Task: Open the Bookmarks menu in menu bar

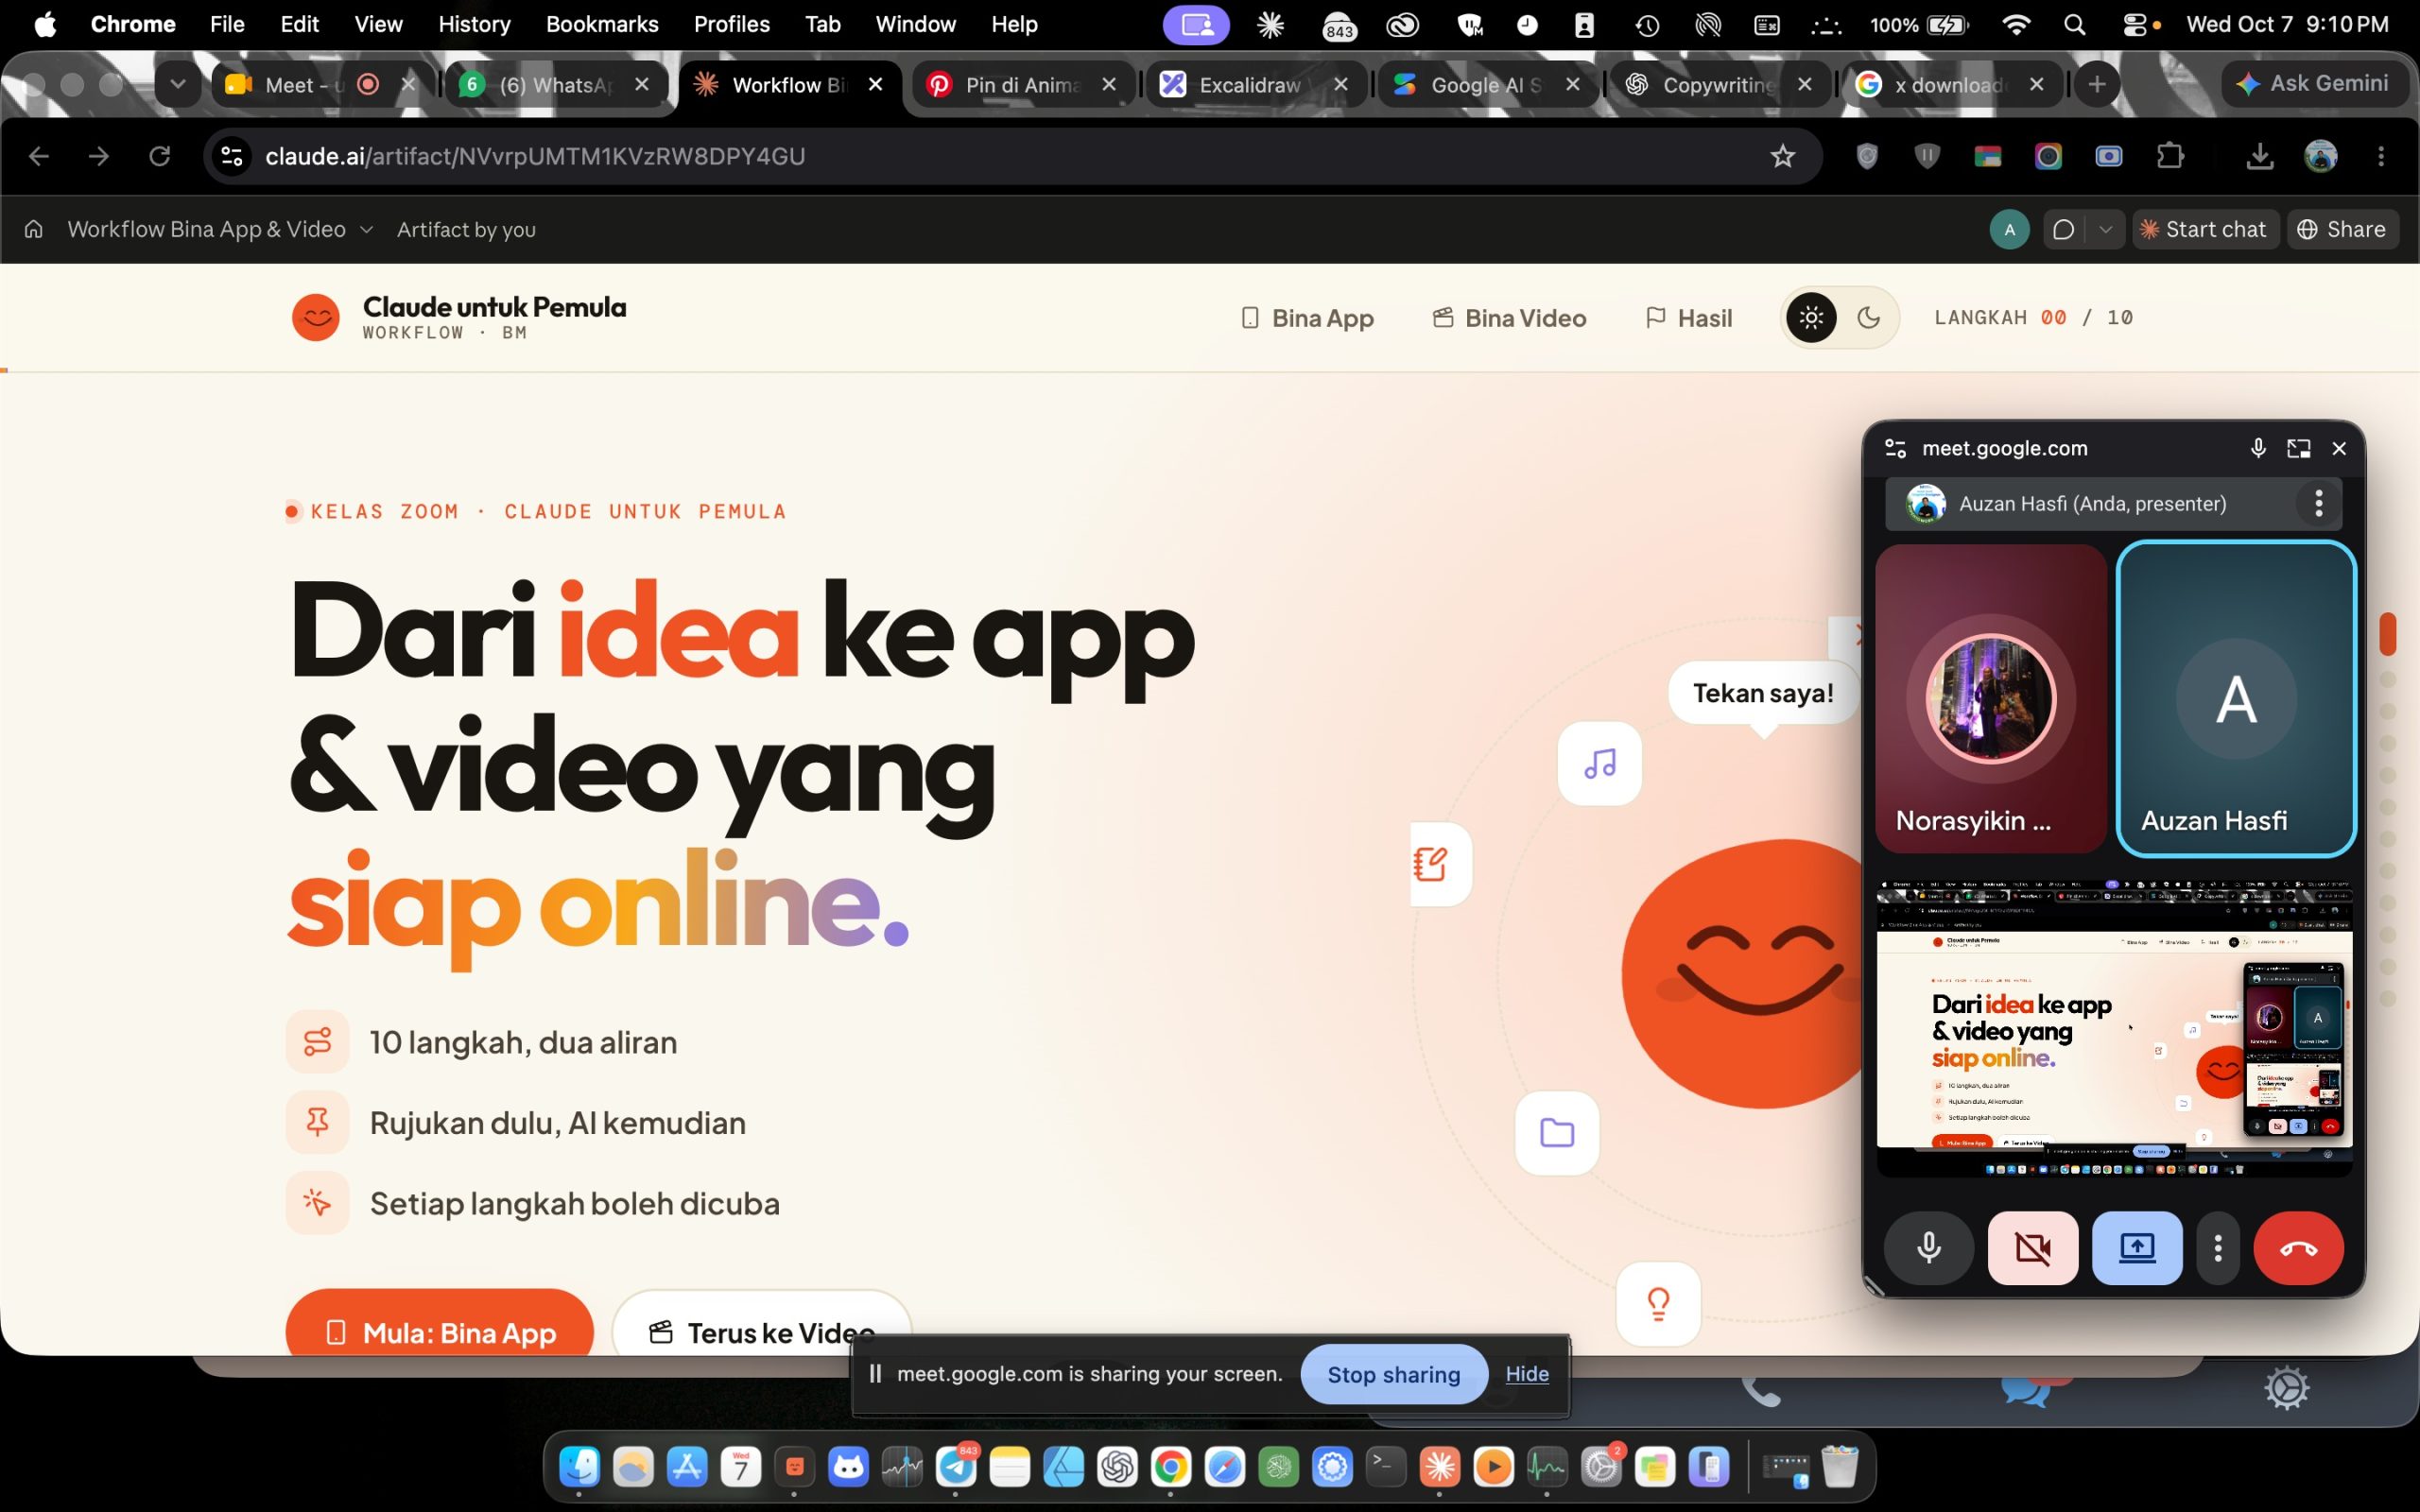Action: 602,24
